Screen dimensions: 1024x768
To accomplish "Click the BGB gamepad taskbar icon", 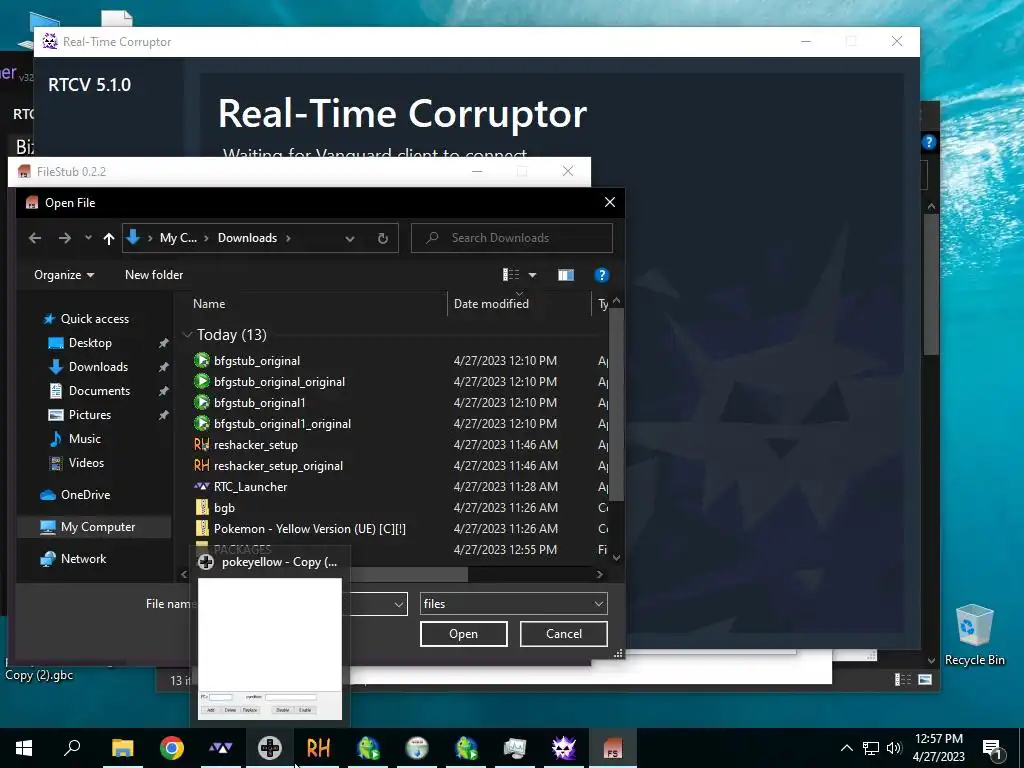I will coord(270,748).
